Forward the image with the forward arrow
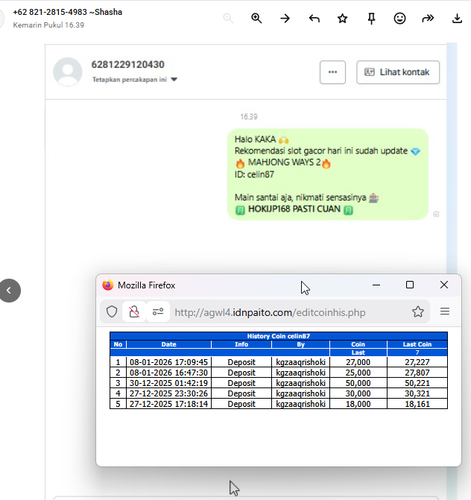471x500 pixels. pyautogui.click(x=428, y=18)
